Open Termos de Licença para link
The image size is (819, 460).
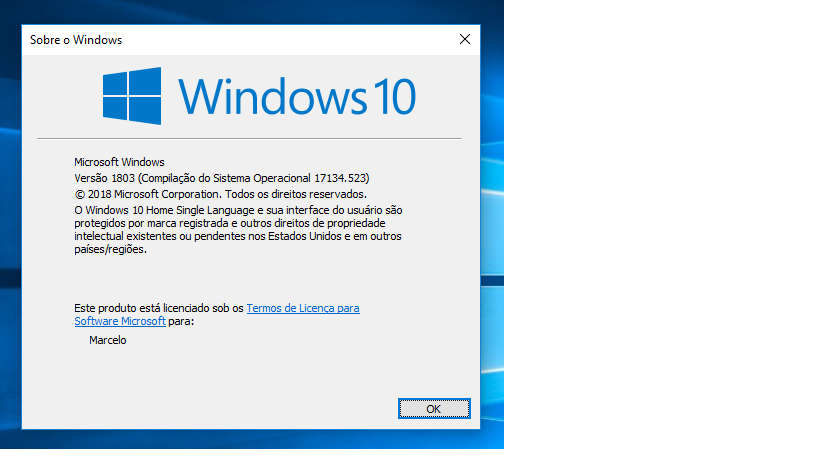(x=303, y=308)
